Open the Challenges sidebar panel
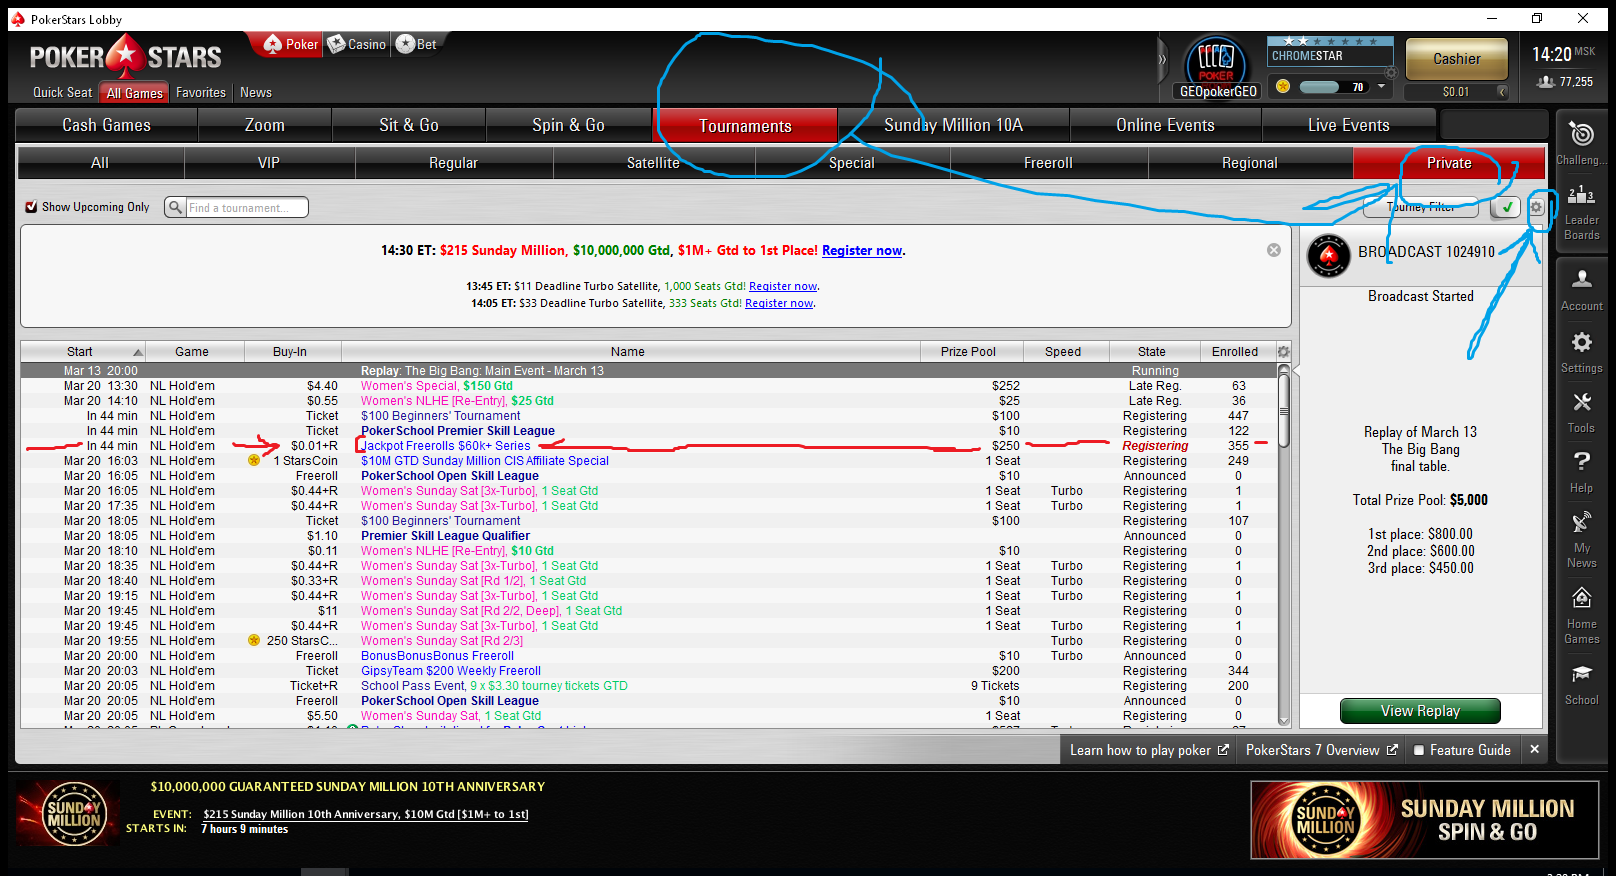 click(1581, 142)
